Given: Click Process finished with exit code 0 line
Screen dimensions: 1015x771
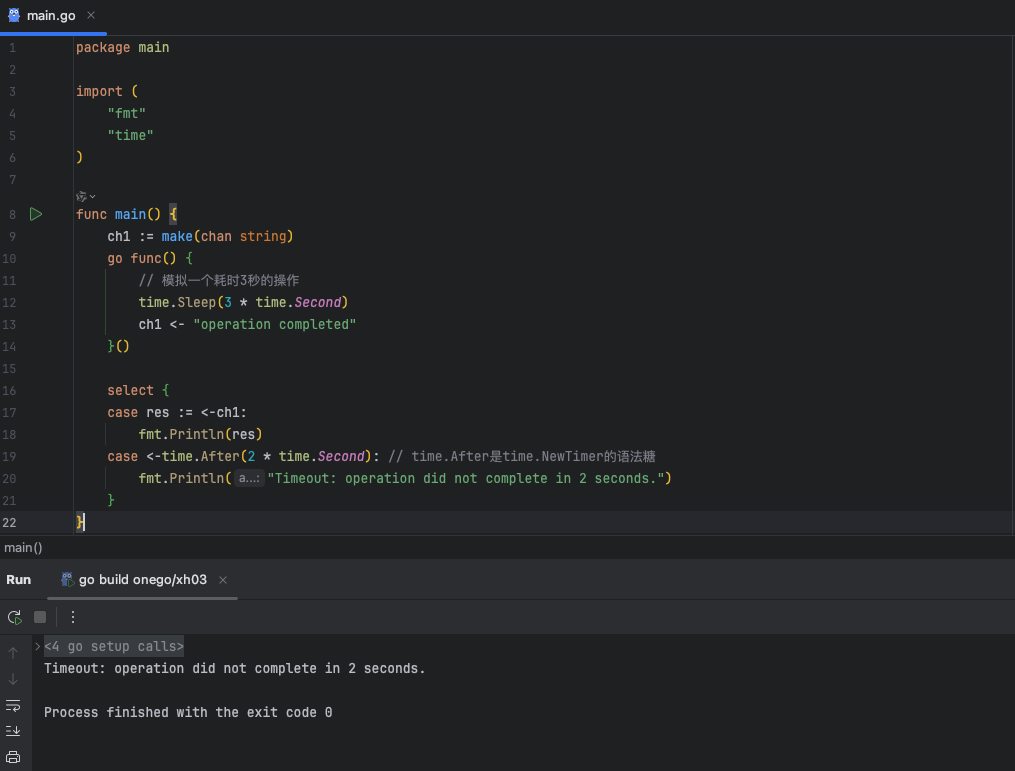Looking at the screenshot, I should 188,712.
